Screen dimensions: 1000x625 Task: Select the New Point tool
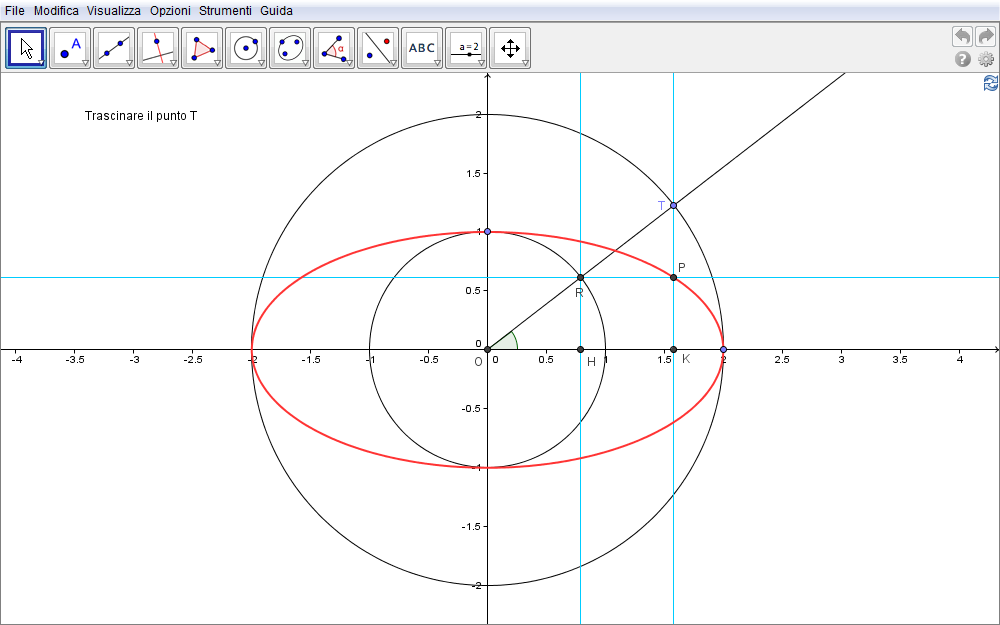(x=70, y=47)
